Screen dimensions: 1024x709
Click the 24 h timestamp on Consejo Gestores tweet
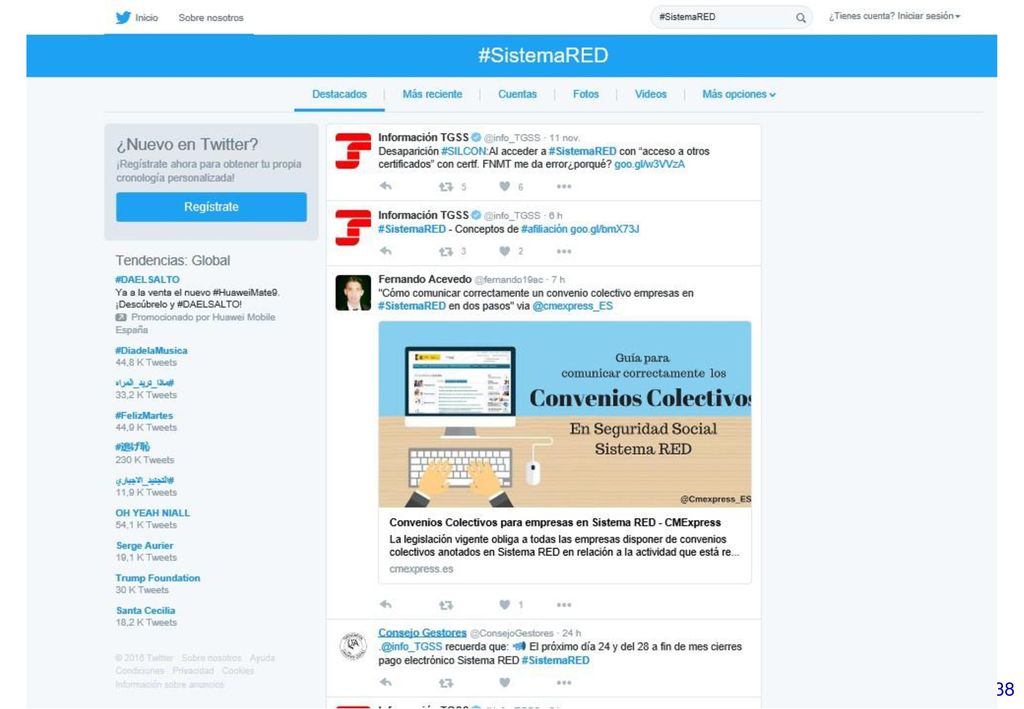click(x=571, y=633)
